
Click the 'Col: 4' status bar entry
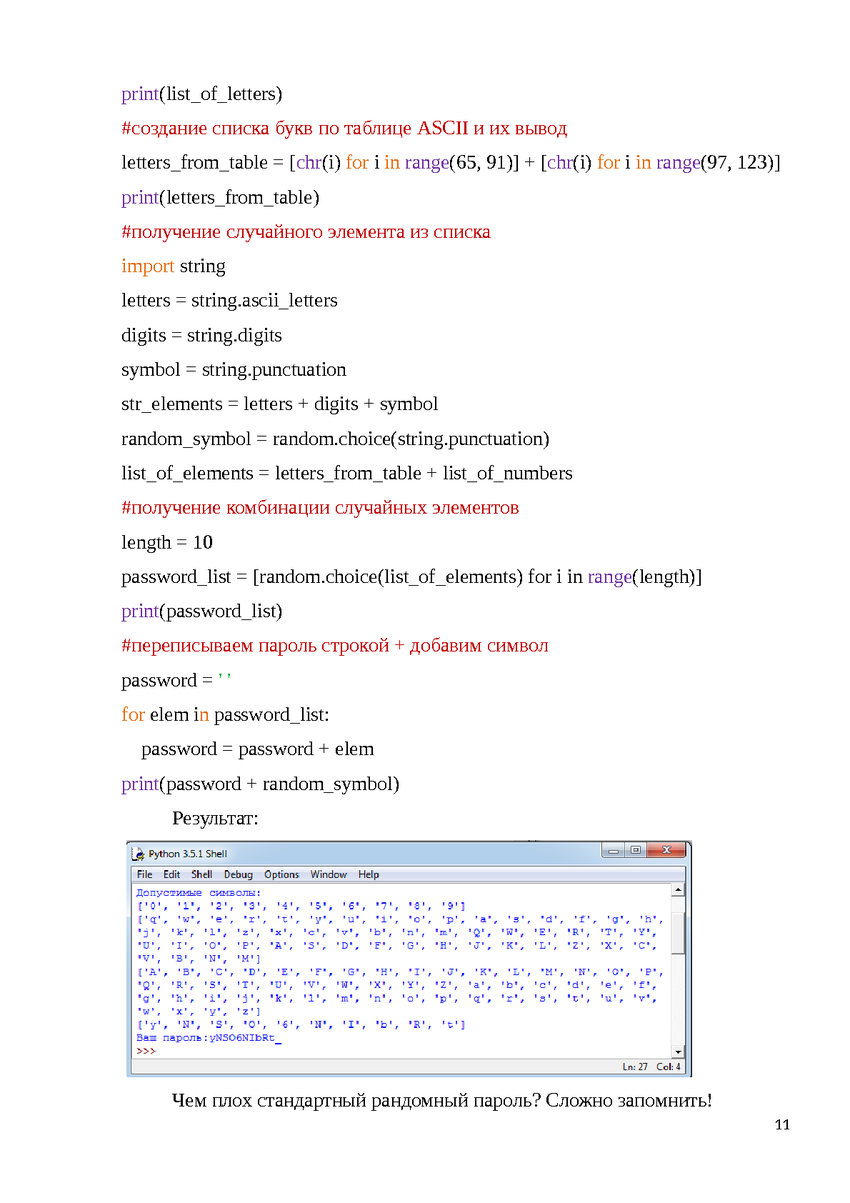pos(670,1067)
